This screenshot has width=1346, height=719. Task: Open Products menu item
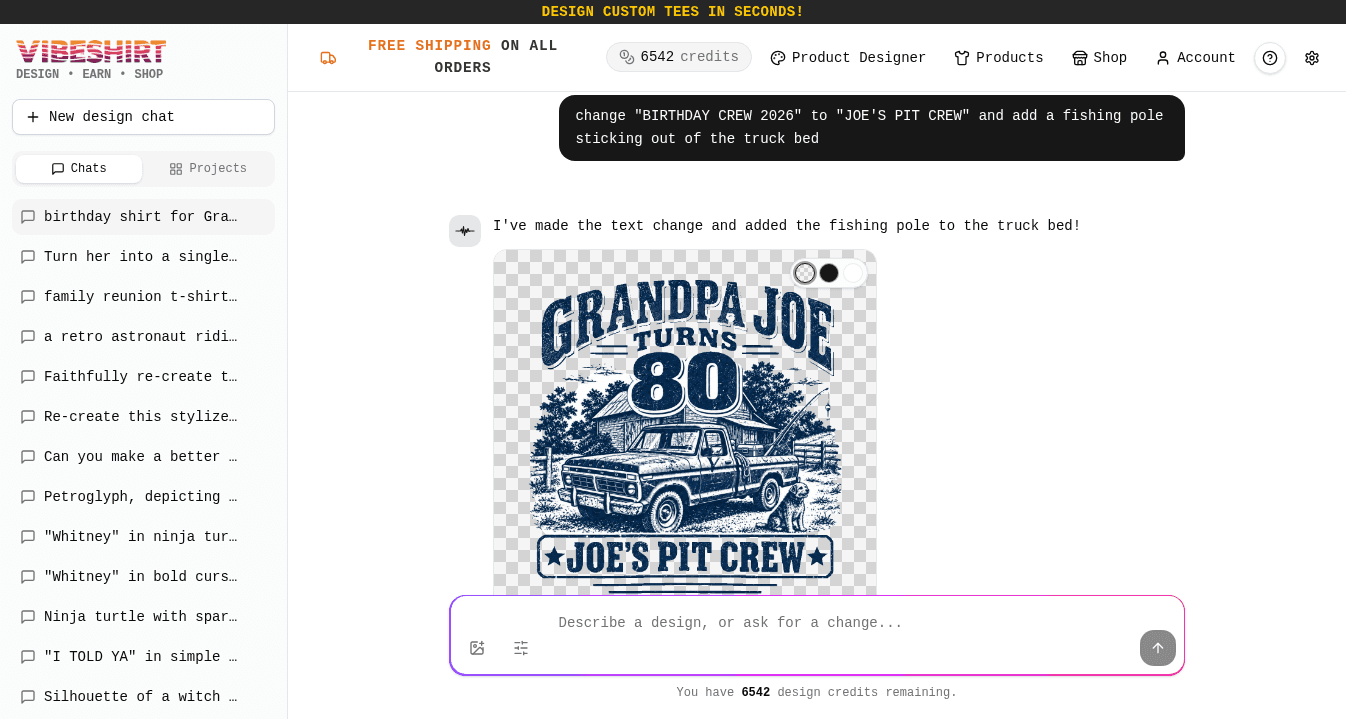[x=999, y=58]
